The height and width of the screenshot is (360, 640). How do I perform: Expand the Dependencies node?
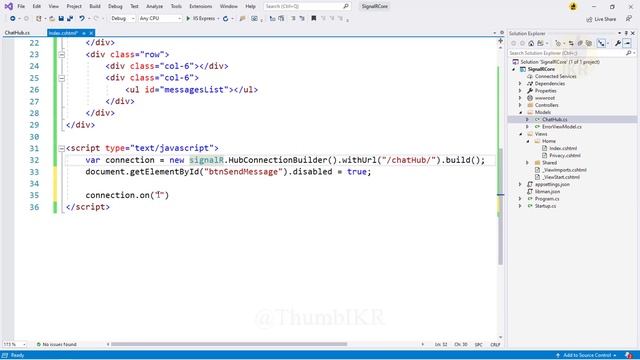pos(520,84)
